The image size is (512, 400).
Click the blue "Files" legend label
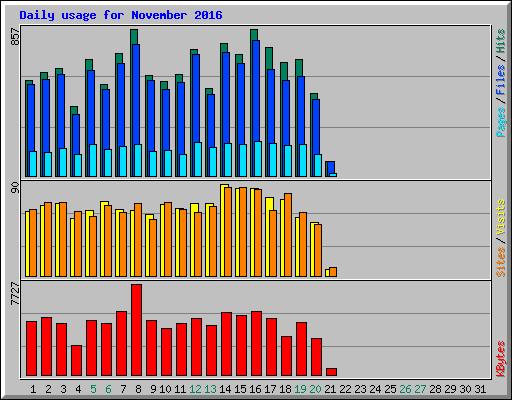click(x=500, y=80)
